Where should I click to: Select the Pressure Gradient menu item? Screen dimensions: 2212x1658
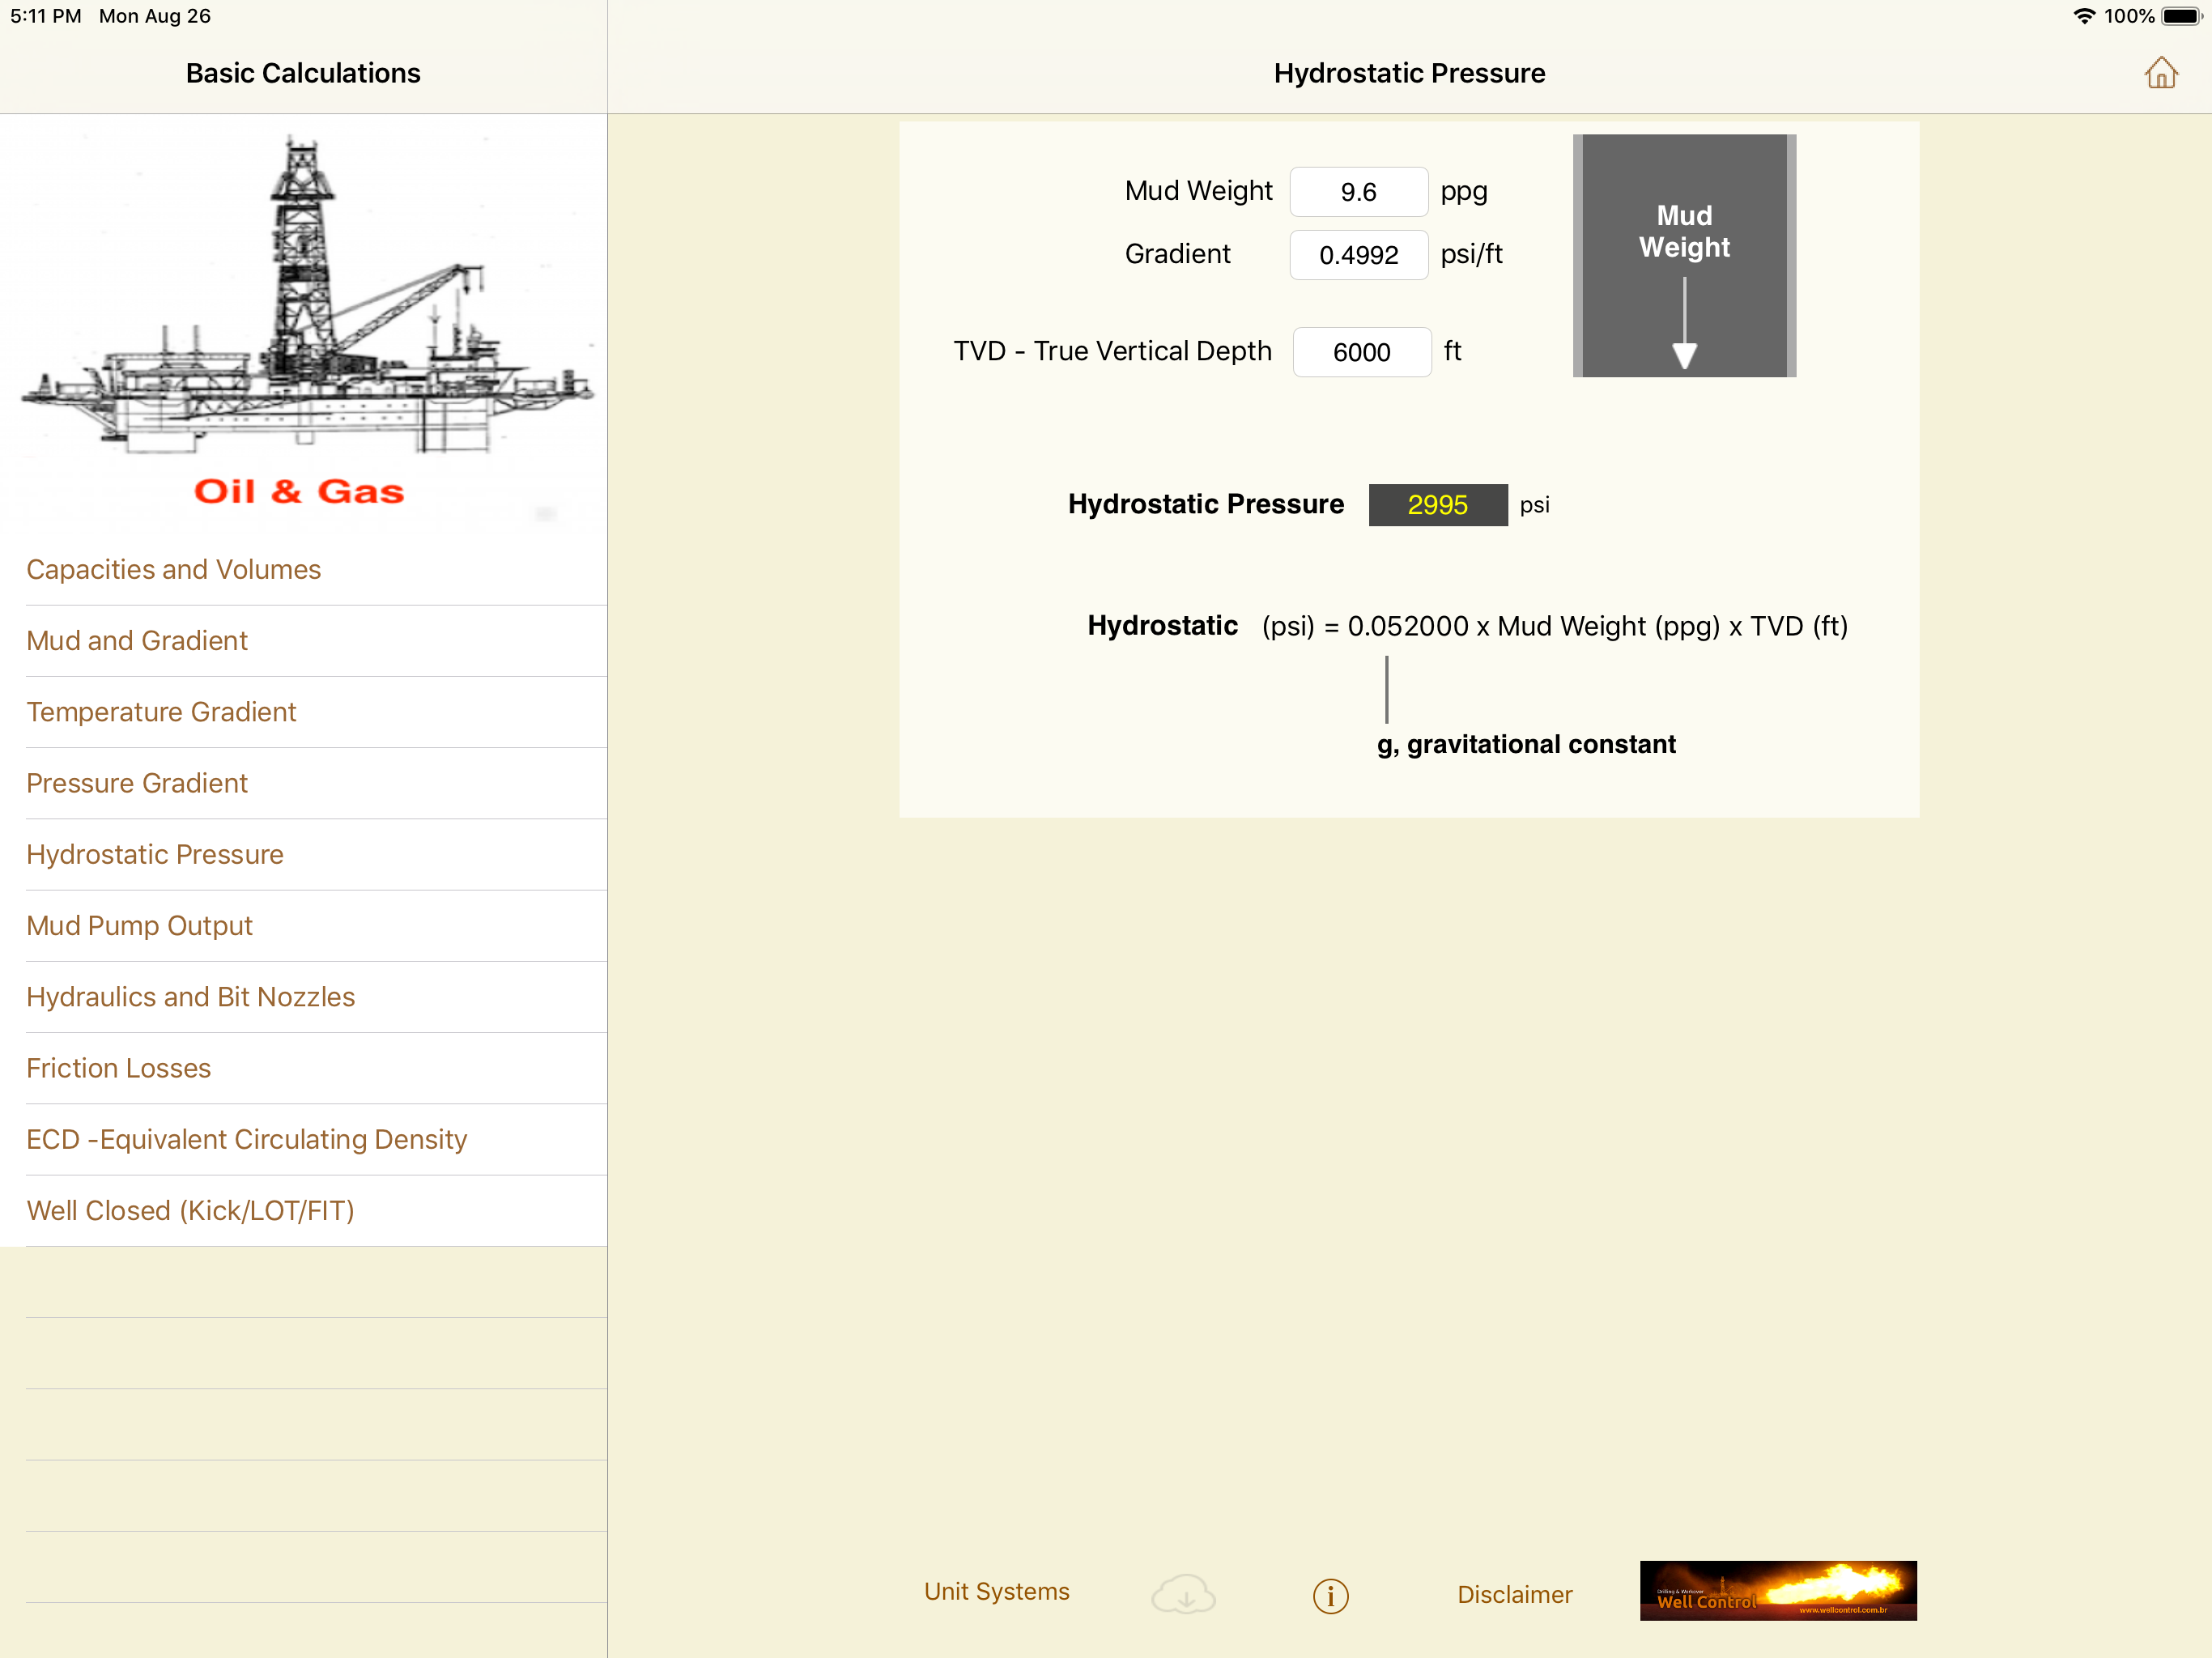click(137, 783)
